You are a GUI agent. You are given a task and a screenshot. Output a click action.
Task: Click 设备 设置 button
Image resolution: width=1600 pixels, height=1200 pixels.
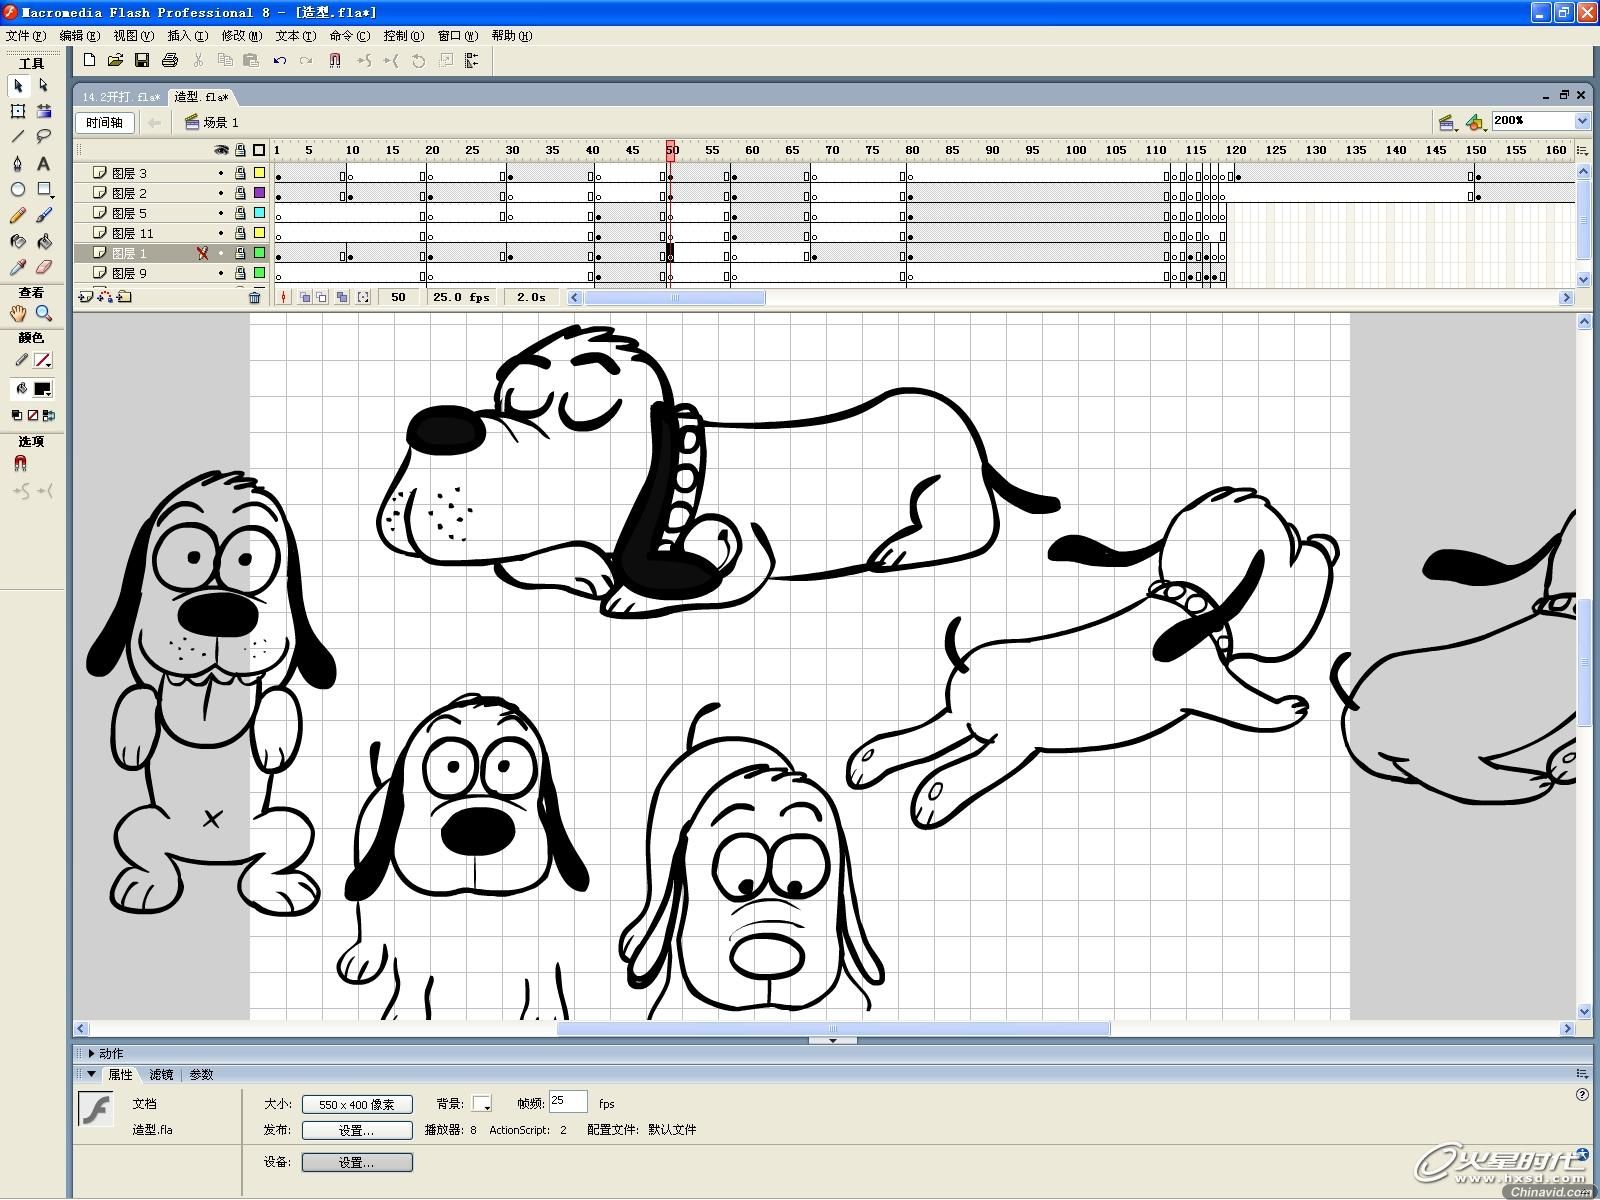(x=357, y=1162)
